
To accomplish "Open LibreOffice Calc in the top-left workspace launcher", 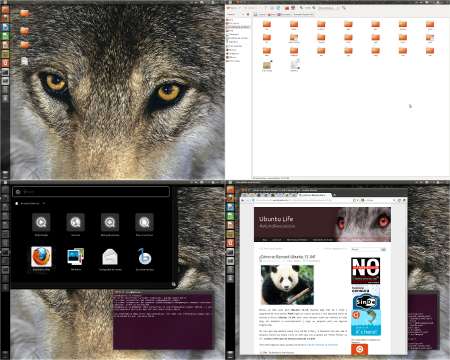I will coord(6,36).
